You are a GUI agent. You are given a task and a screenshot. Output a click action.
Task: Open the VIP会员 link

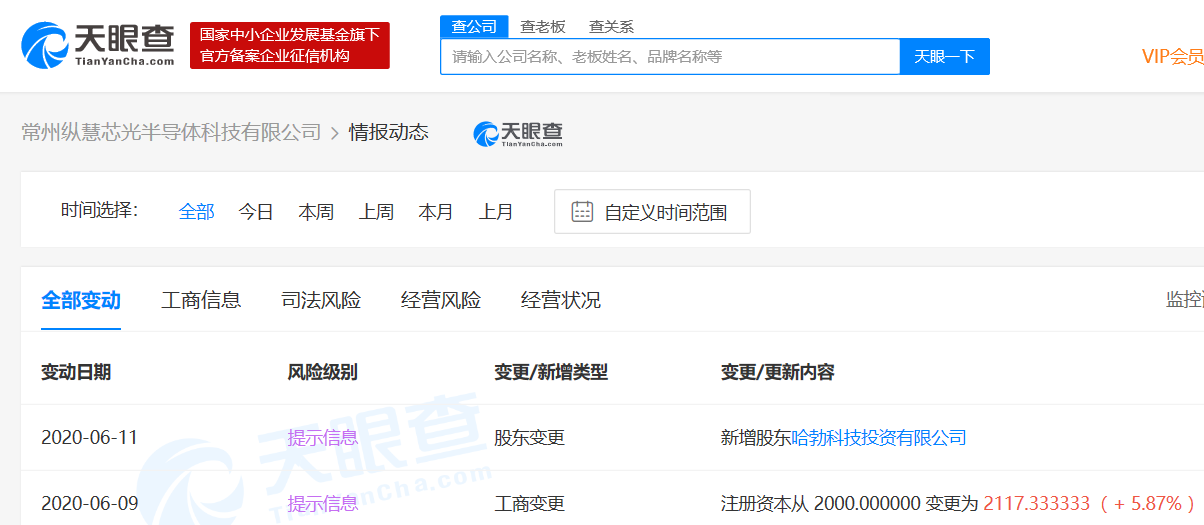tap(1172, 57)
